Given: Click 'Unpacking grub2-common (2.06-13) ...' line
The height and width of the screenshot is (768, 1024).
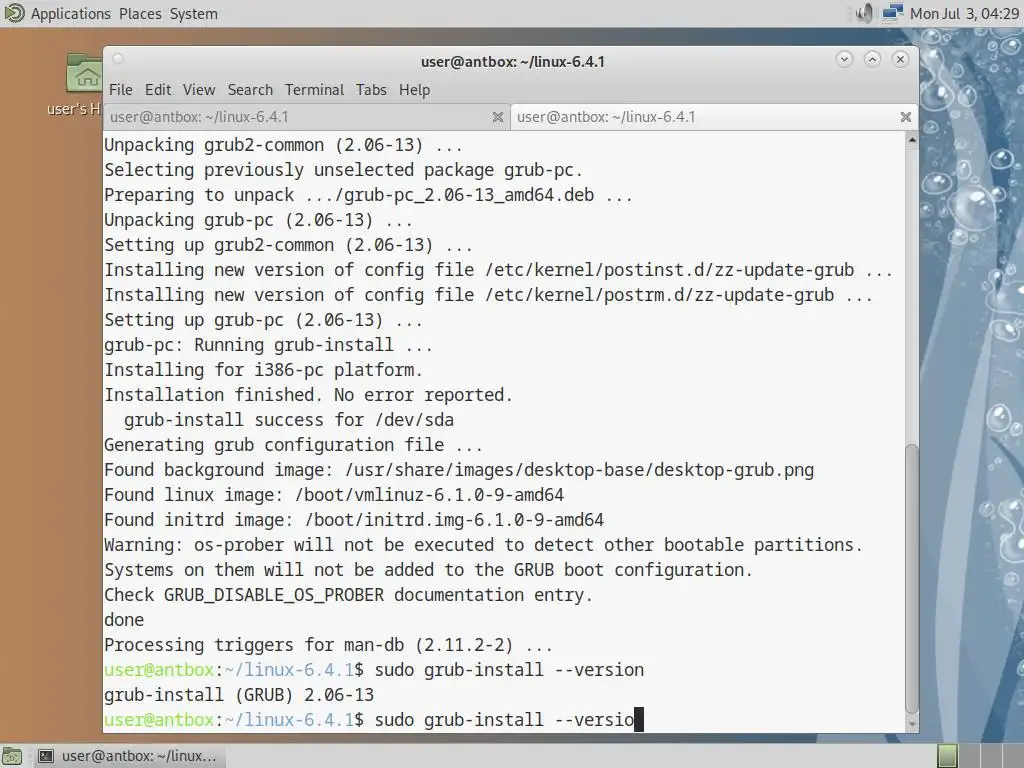Looking at the screenshot, I should point(283,145).
